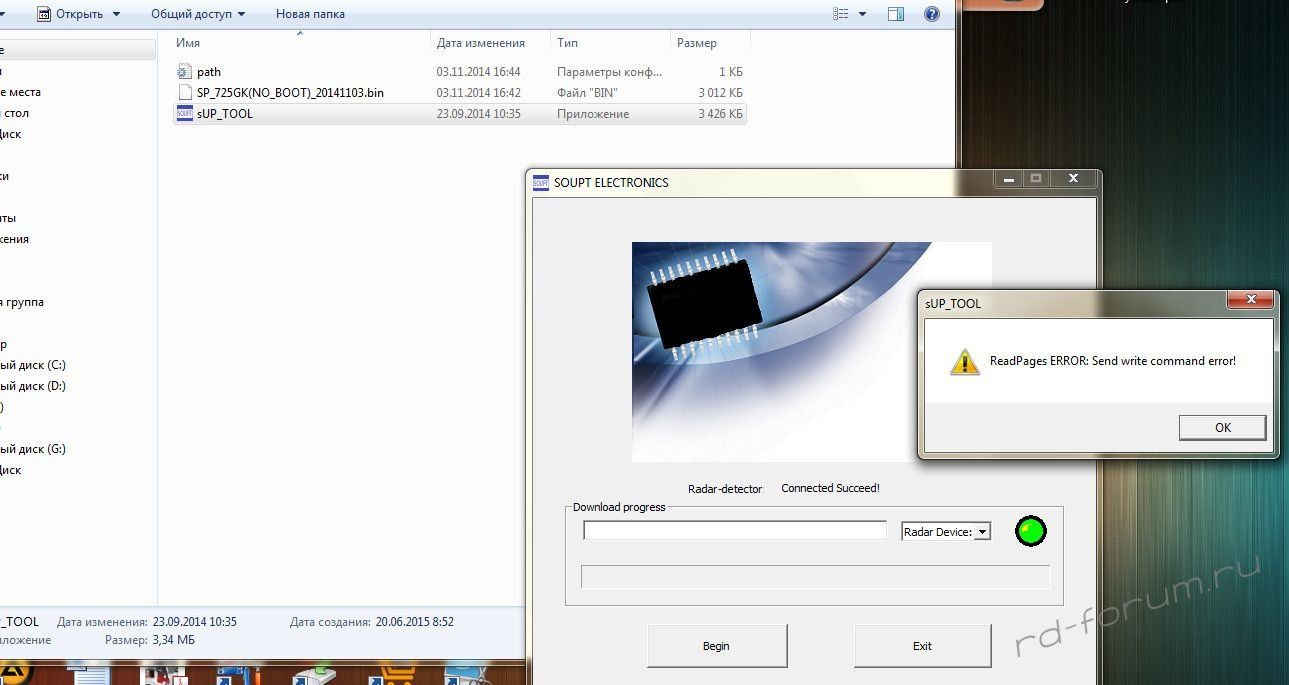This screenshot has height=685, width=1289.
Task: Click the green connection status indicator
Action: [1030, 531]
